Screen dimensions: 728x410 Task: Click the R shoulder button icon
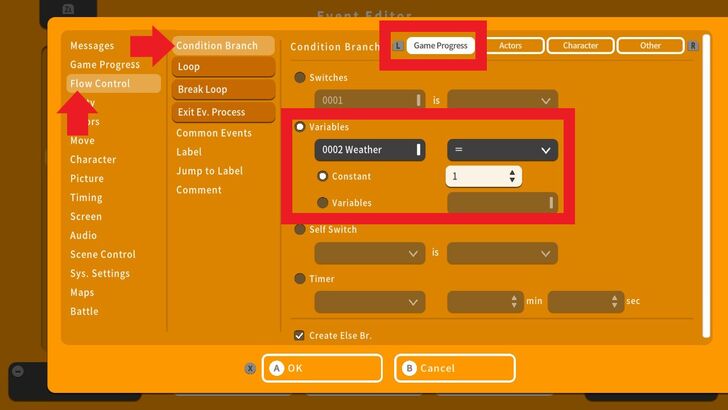pyautogui.click(x=693, y=46)
